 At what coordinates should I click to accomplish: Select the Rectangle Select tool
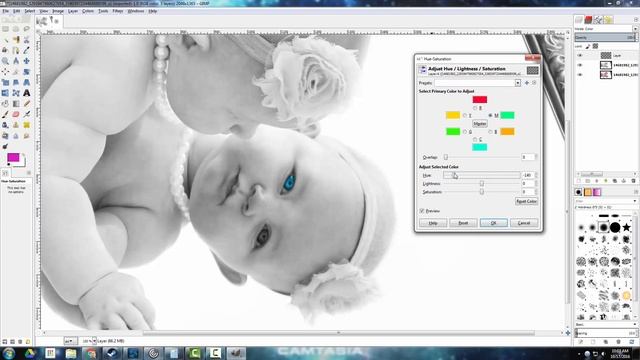[x=5, y=29]
